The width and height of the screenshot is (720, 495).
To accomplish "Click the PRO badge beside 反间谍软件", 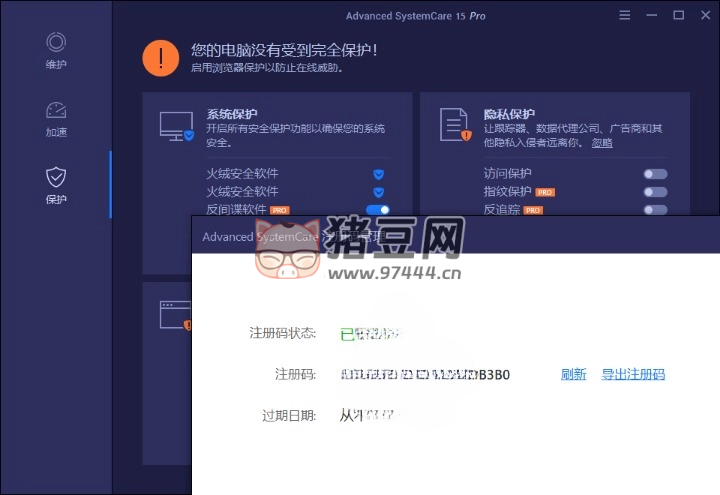I will coord(280,210).
